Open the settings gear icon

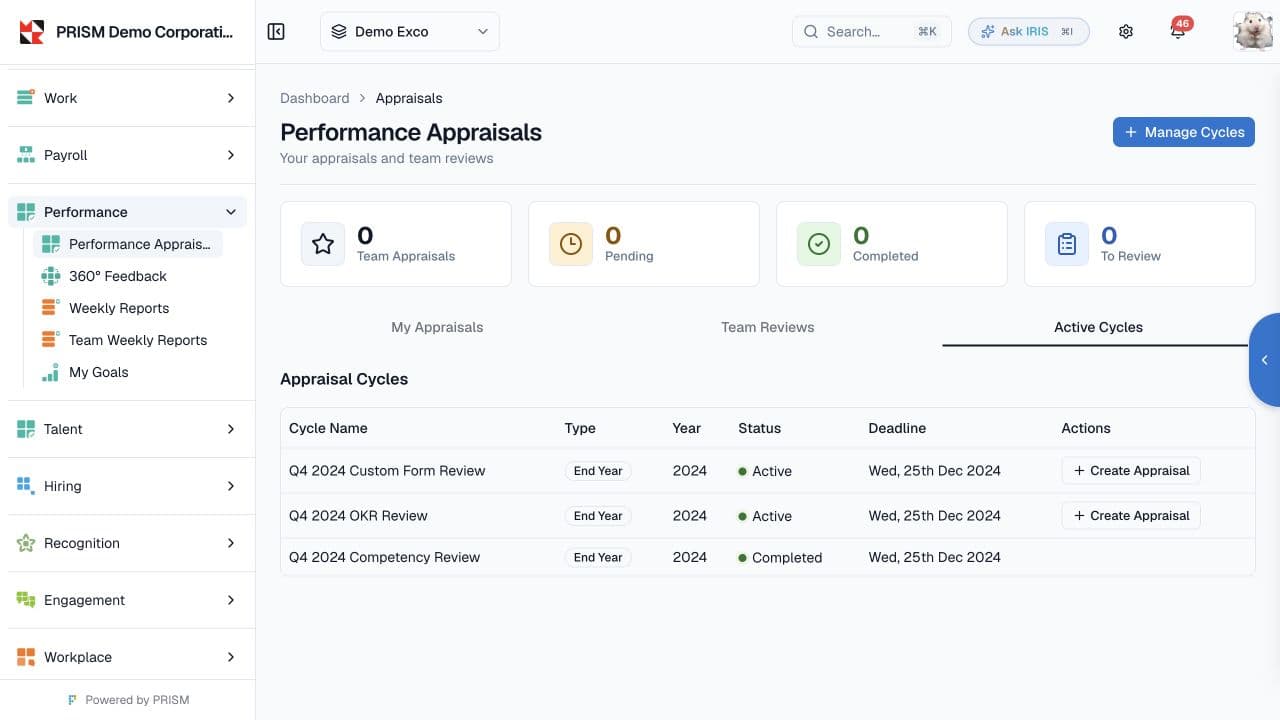pos(1126,32)
